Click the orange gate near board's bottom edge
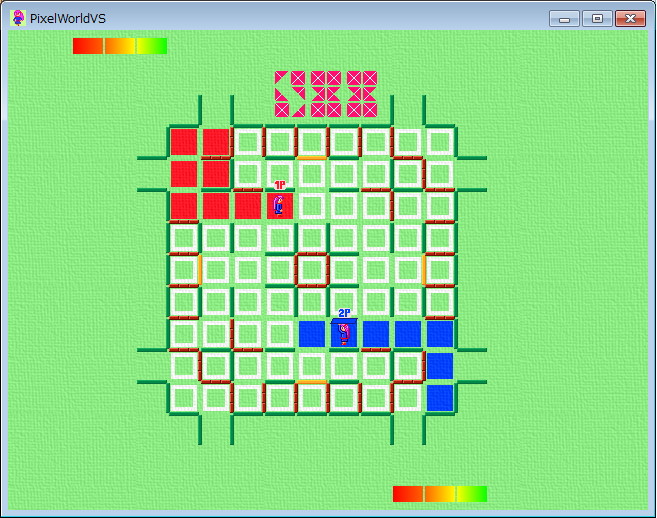This screenshot has width=657, height=518. pyautogui.click(x=312, y=382)
